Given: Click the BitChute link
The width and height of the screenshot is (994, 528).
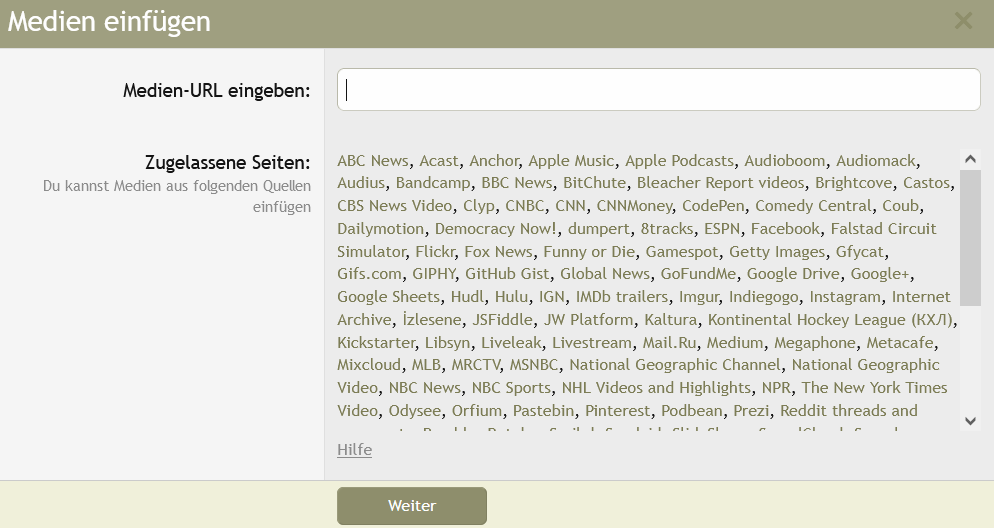Looking at the screenshot, I should coord(595,183).
